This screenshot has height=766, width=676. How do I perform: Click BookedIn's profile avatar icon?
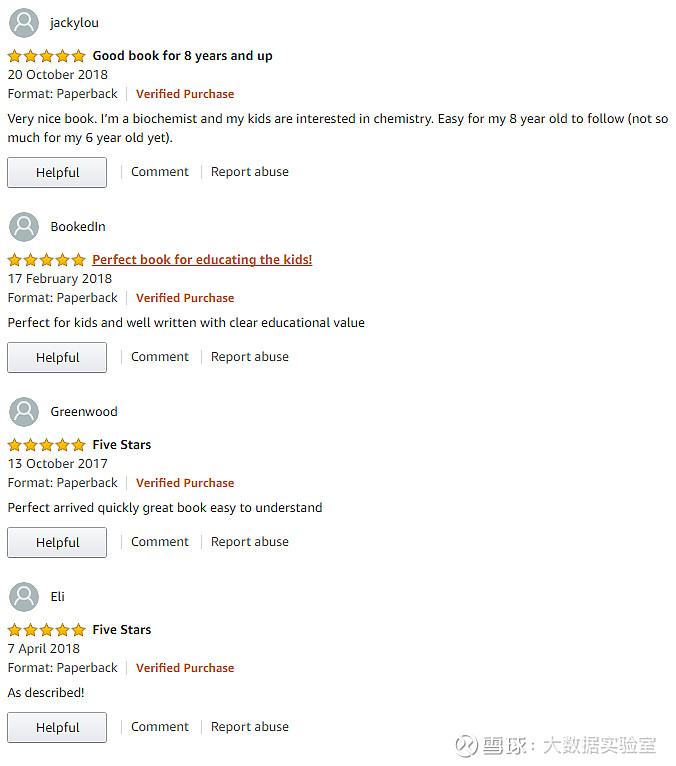(24, 227)
